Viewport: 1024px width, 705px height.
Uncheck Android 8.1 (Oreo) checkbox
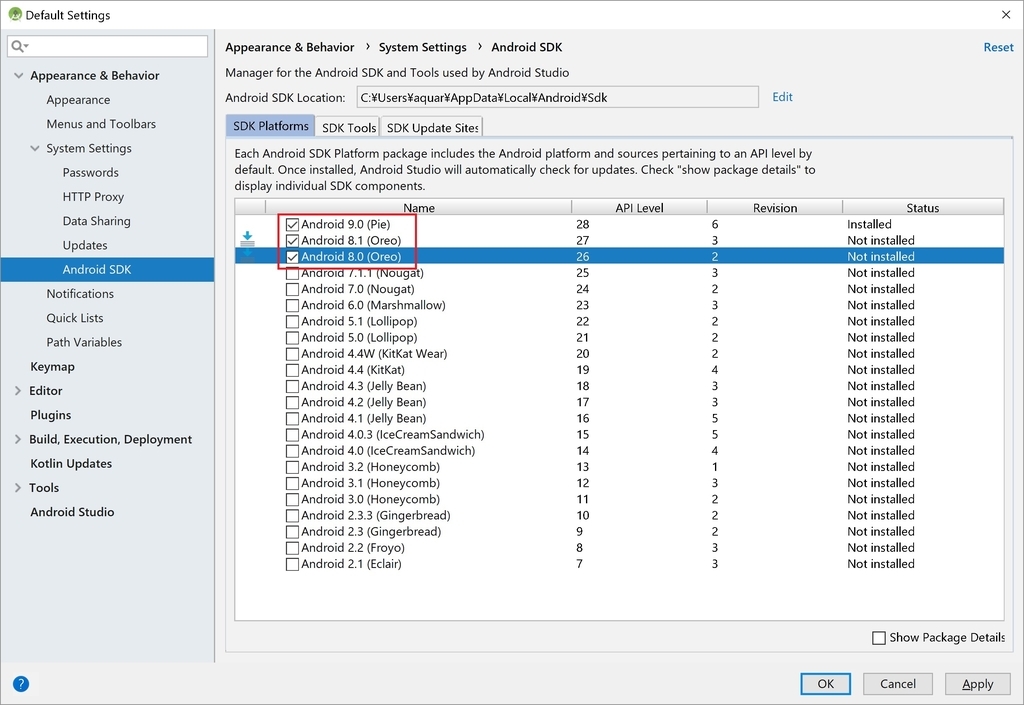[292, 241]
